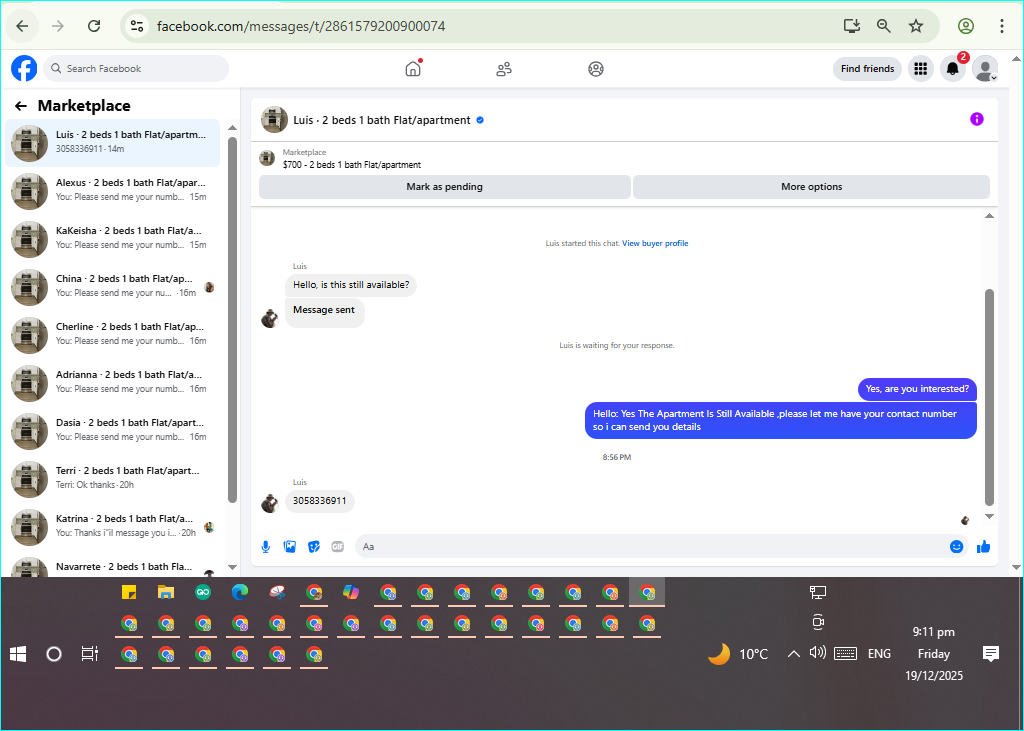Click the 'Yes, are you interested?' message
This screenshot has width=1024, height=731.
pos(917,389)
